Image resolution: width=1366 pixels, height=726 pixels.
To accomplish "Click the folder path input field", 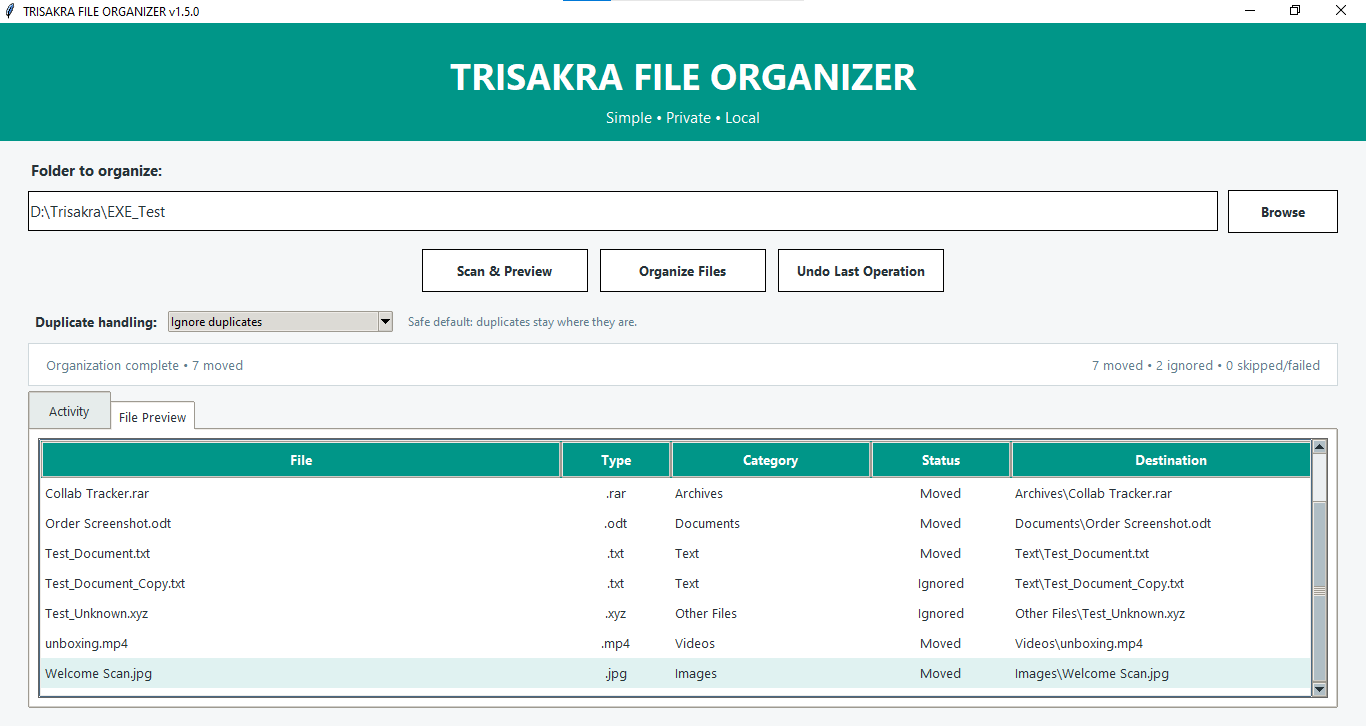I will 623,212.
